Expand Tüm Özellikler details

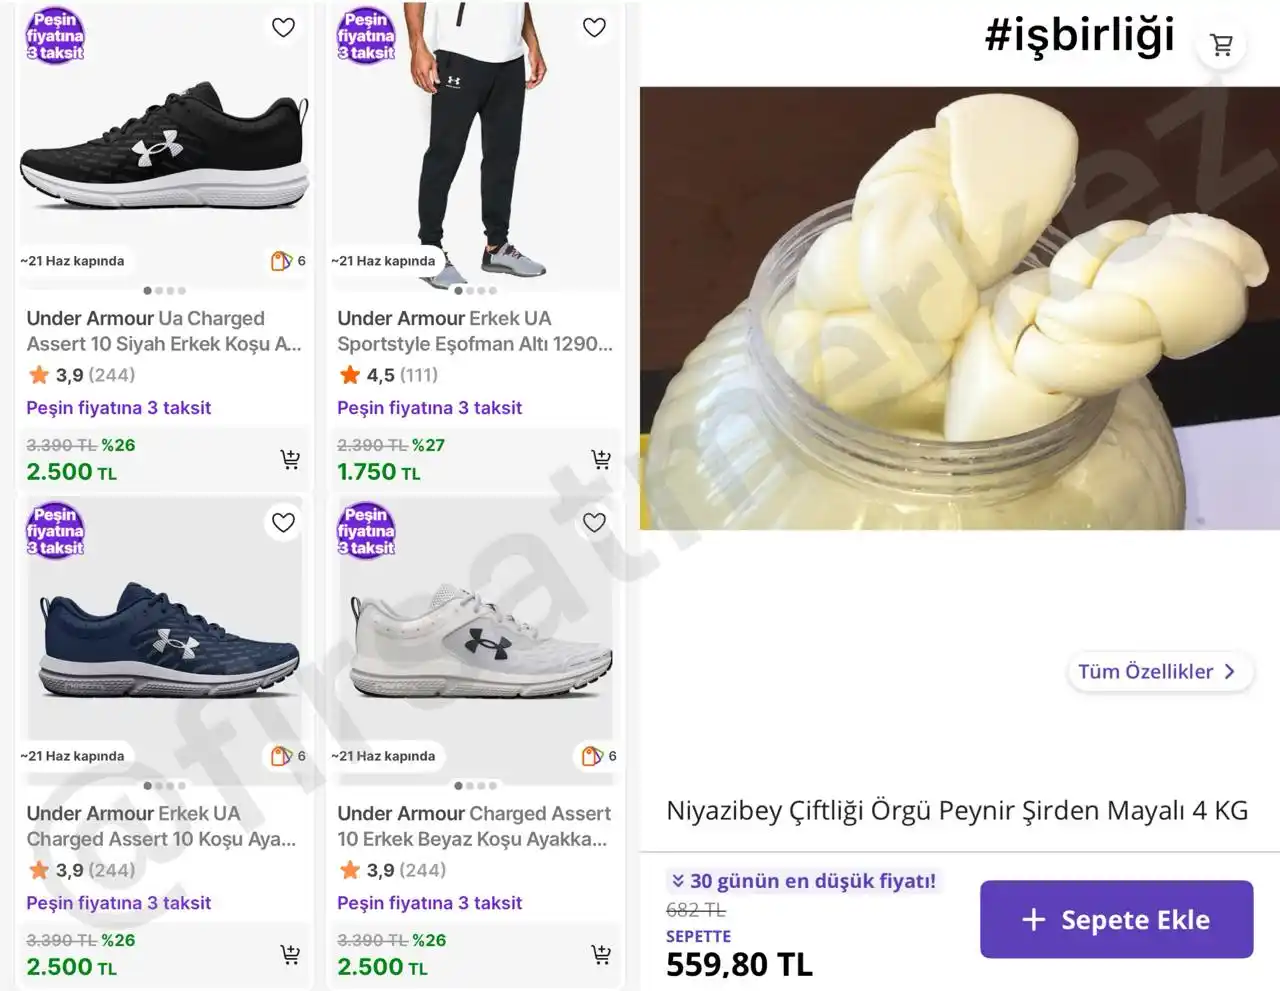1156,672
